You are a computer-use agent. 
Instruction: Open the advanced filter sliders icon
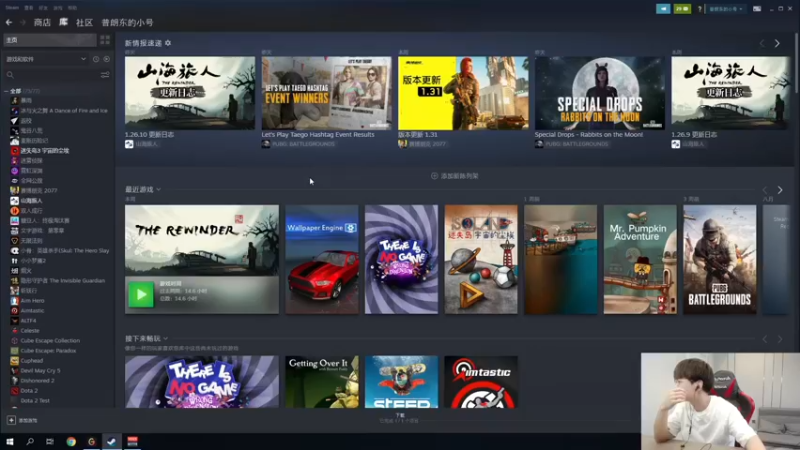pos(105,75)
